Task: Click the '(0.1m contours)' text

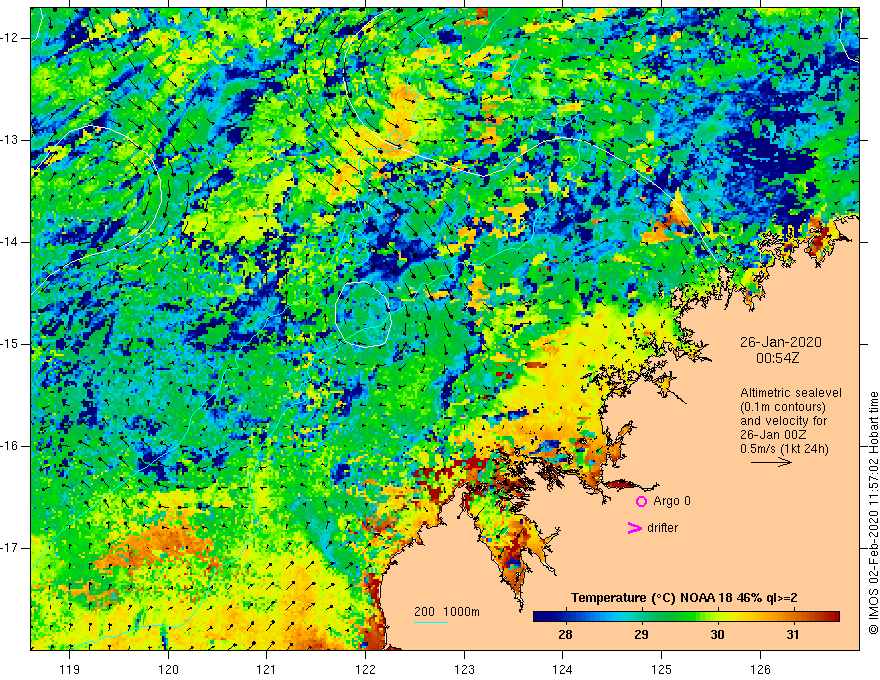Action: [x=783, y=407]
